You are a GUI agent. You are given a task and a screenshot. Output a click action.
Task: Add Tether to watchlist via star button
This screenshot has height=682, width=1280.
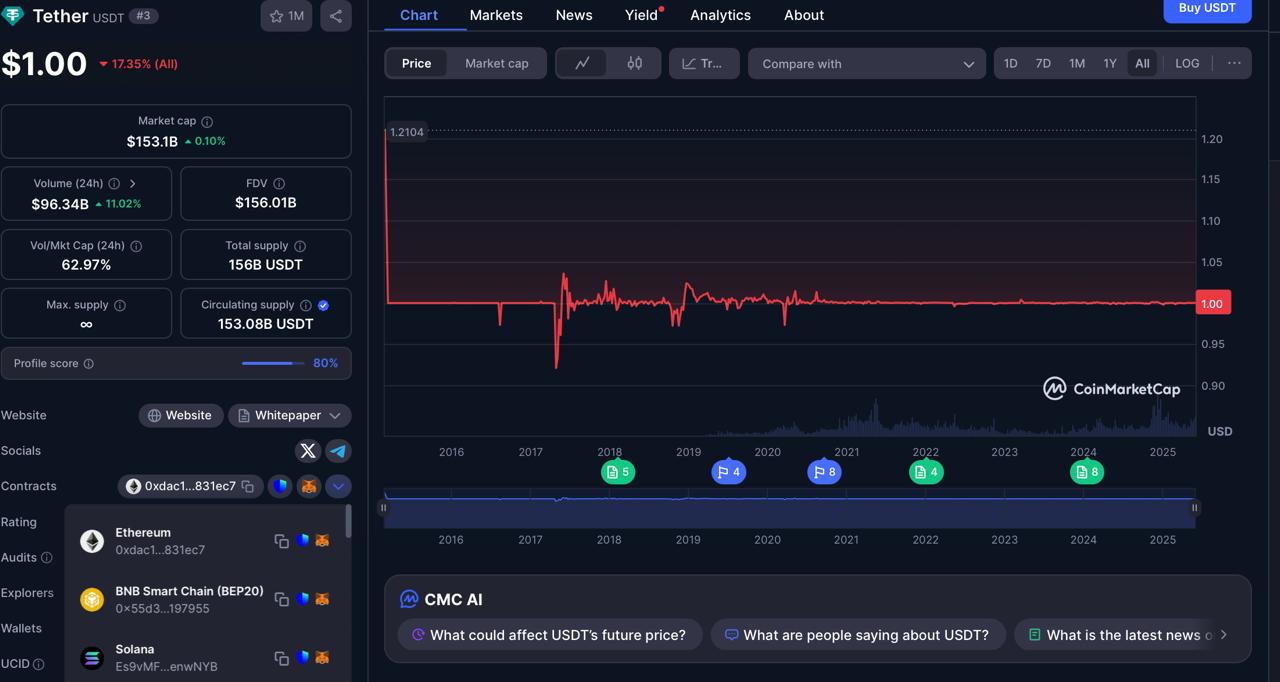tap(287, 16)
